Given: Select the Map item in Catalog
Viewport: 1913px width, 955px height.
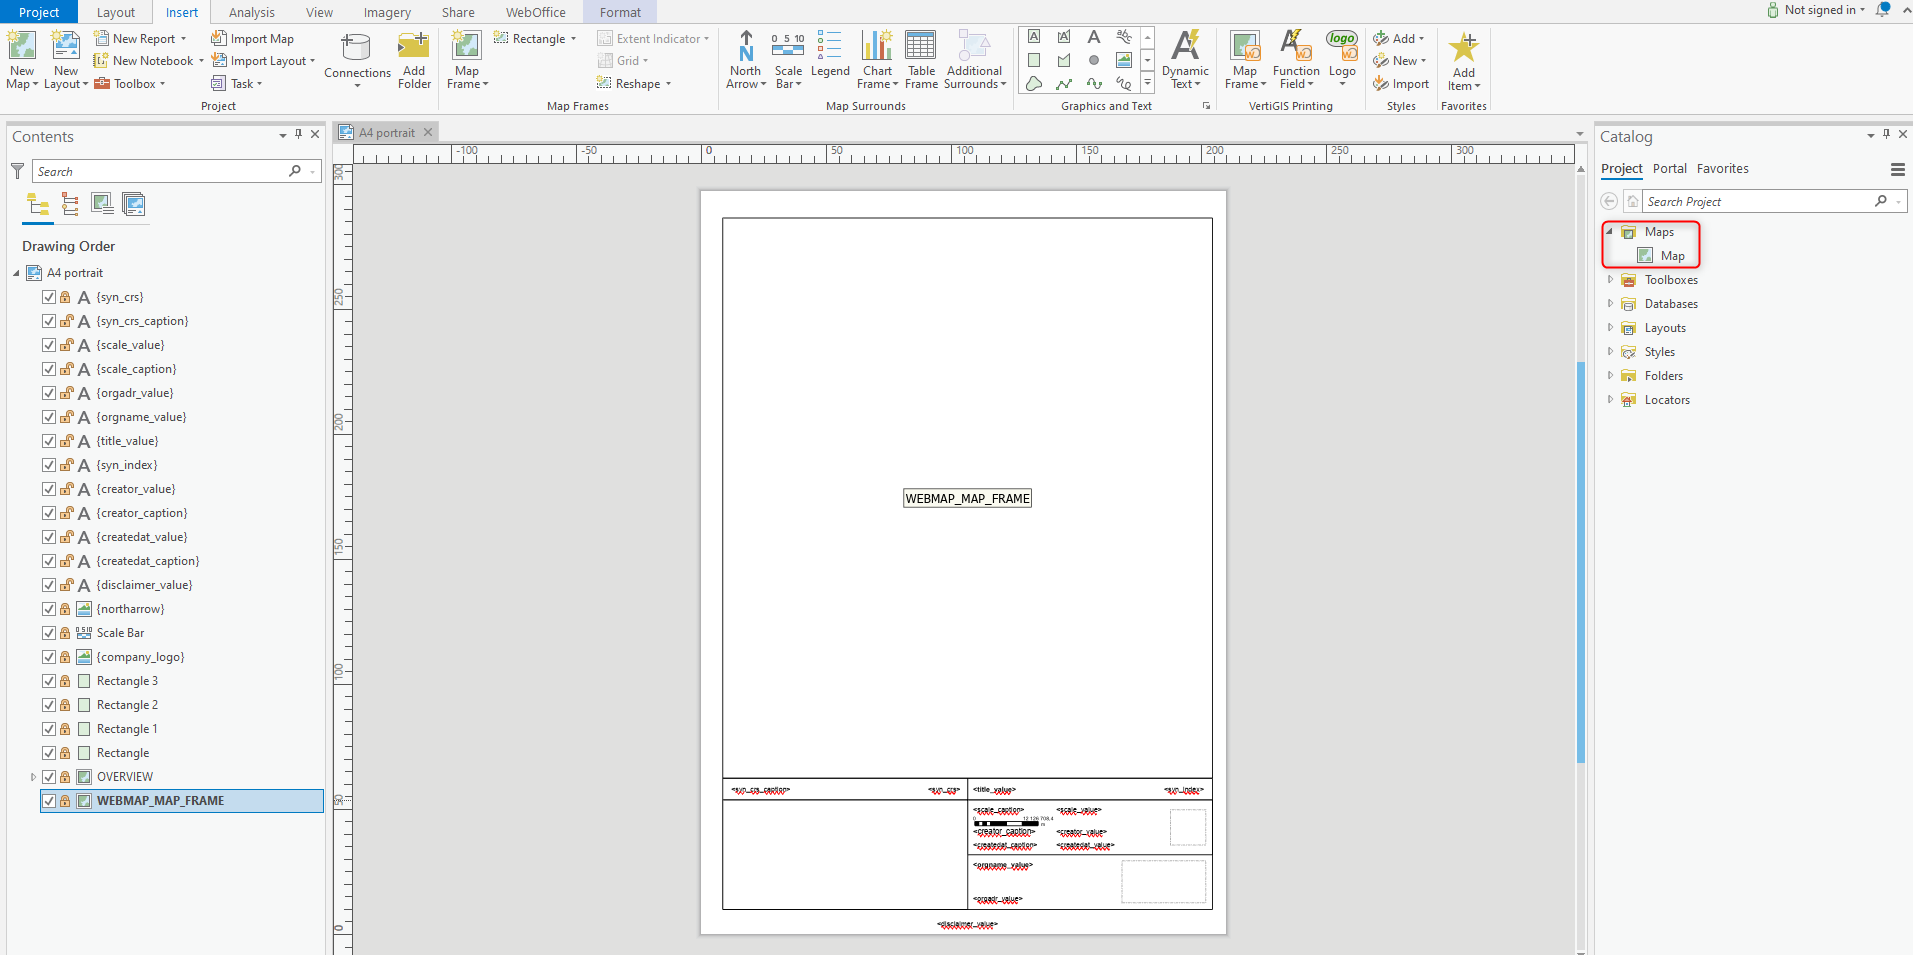Looking at the screenshot, I should (x=1661, y=256).
